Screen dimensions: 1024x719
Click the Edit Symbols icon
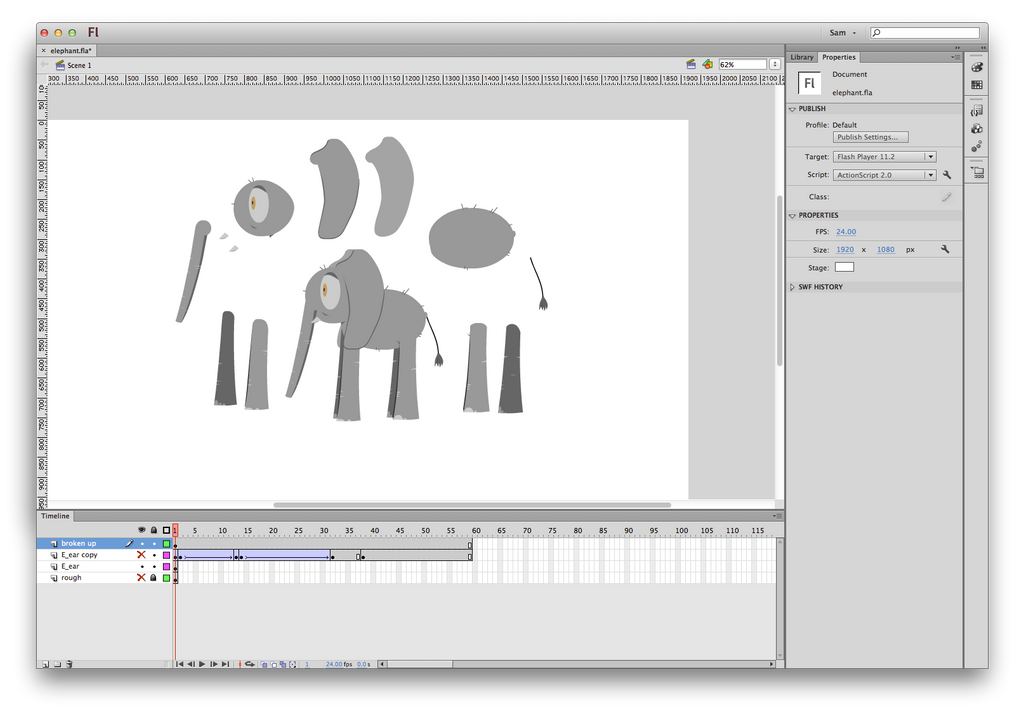click(707, 64)
